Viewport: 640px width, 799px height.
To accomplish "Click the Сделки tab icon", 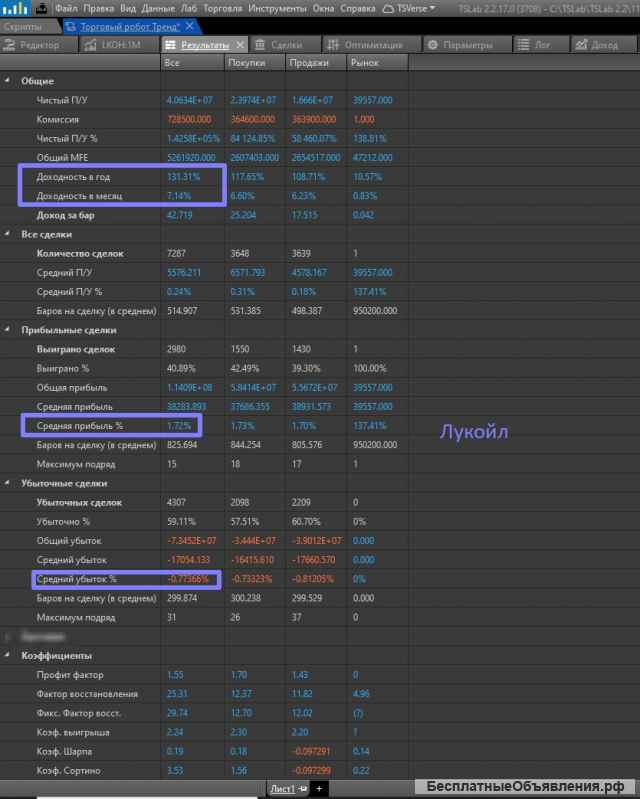I will click(x=260, y=45).
